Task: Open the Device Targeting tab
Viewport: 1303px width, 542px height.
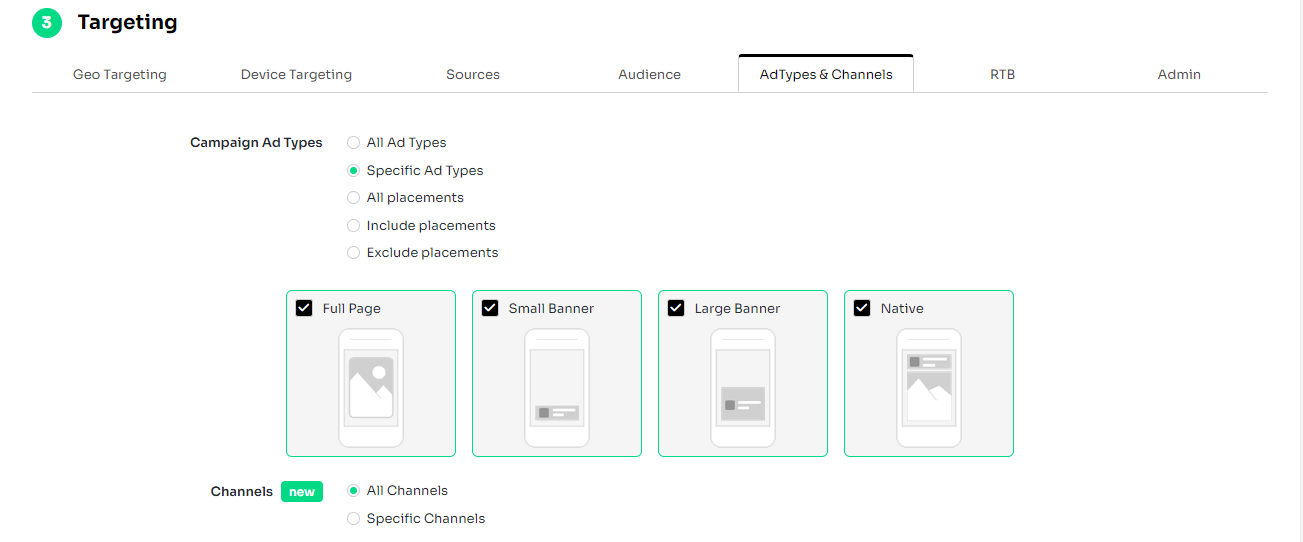Action: [296, 74]
